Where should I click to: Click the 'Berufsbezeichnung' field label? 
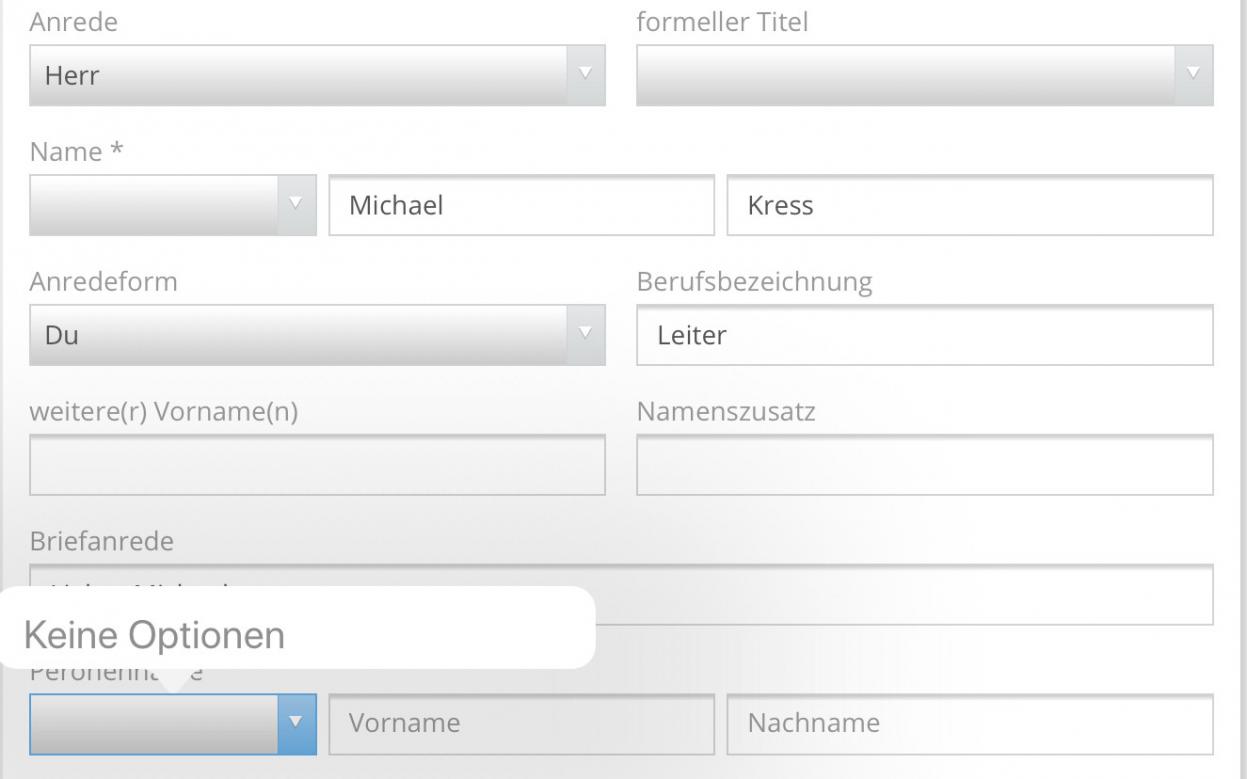[x=754, y=282]
